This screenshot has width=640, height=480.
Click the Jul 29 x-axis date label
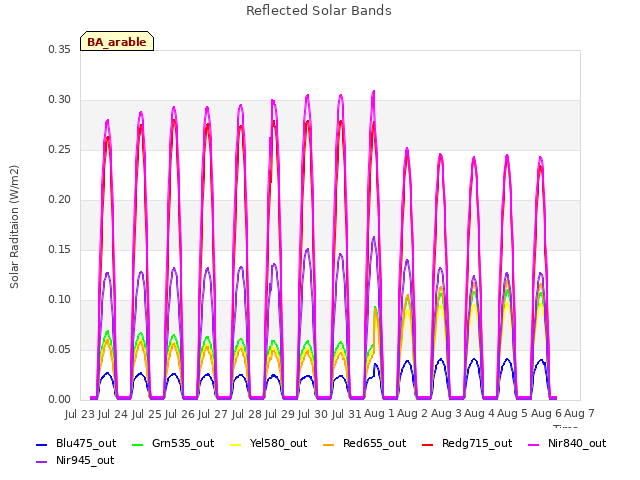point(280,414)
